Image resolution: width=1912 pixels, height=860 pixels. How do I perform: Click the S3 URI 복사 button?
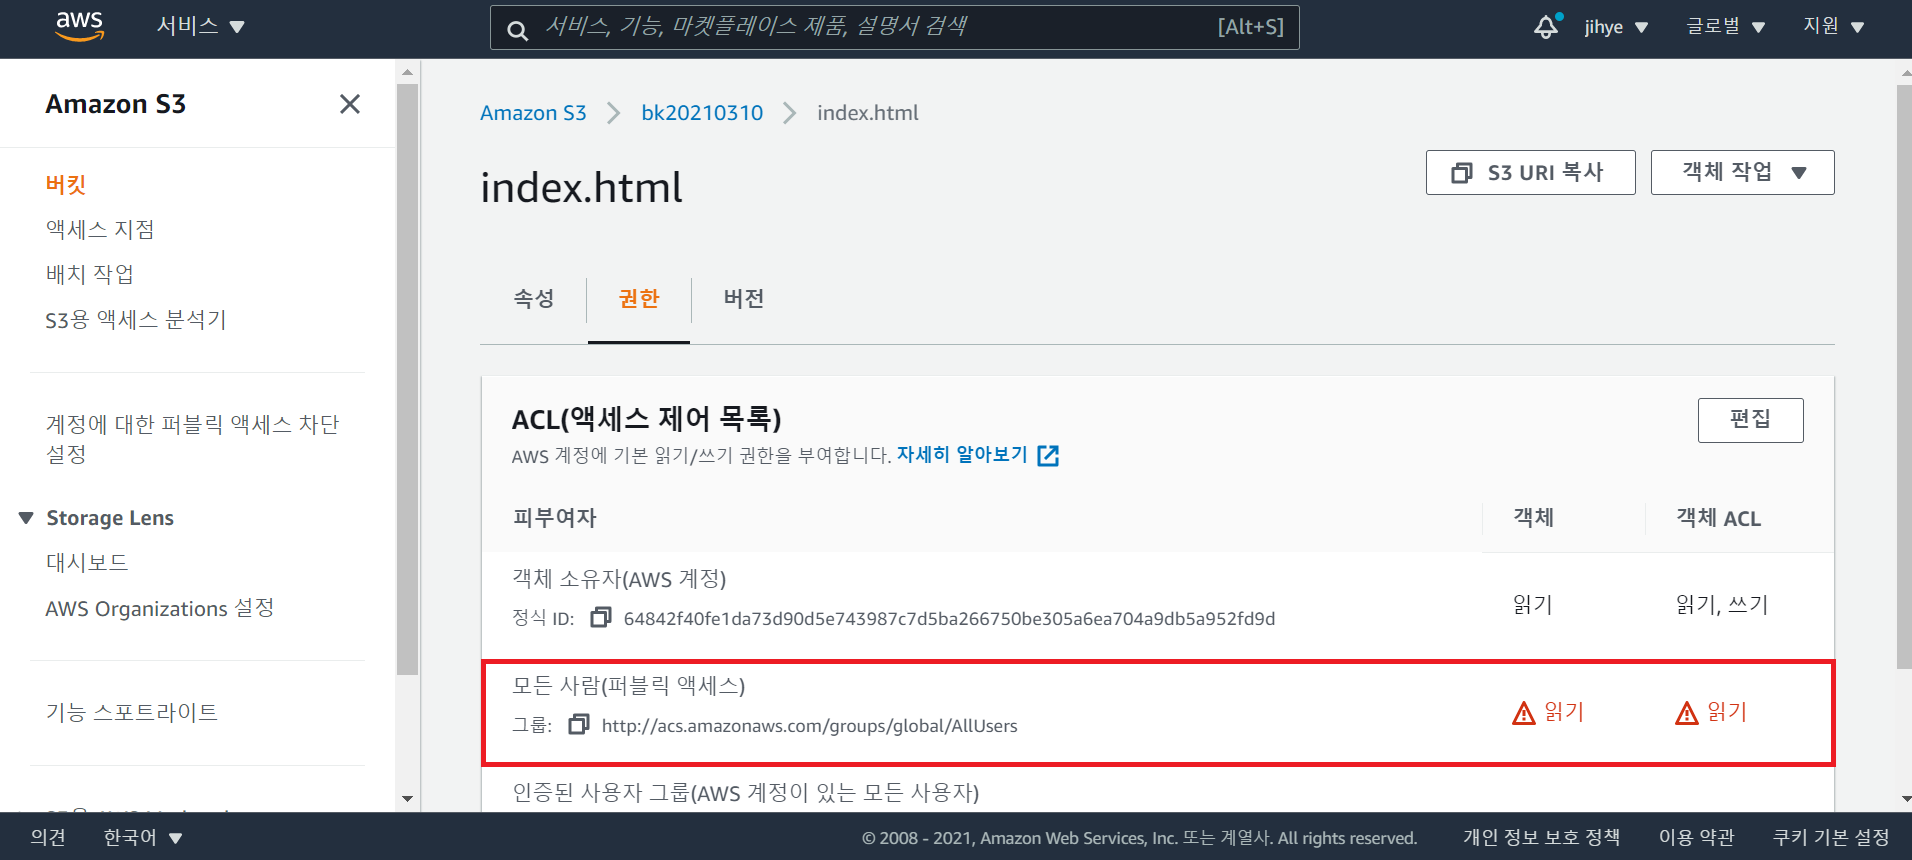1530,172
